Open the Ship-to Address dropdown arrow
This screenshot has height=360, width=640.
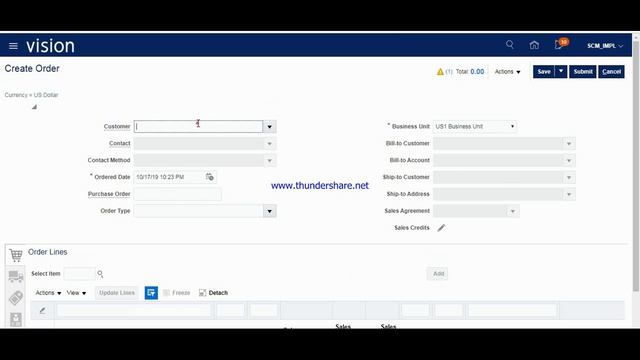point(569,194)
